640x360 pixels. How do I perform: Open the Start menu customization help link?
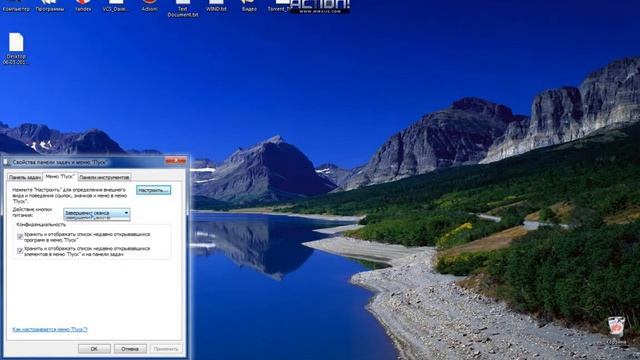click(50, 329)
